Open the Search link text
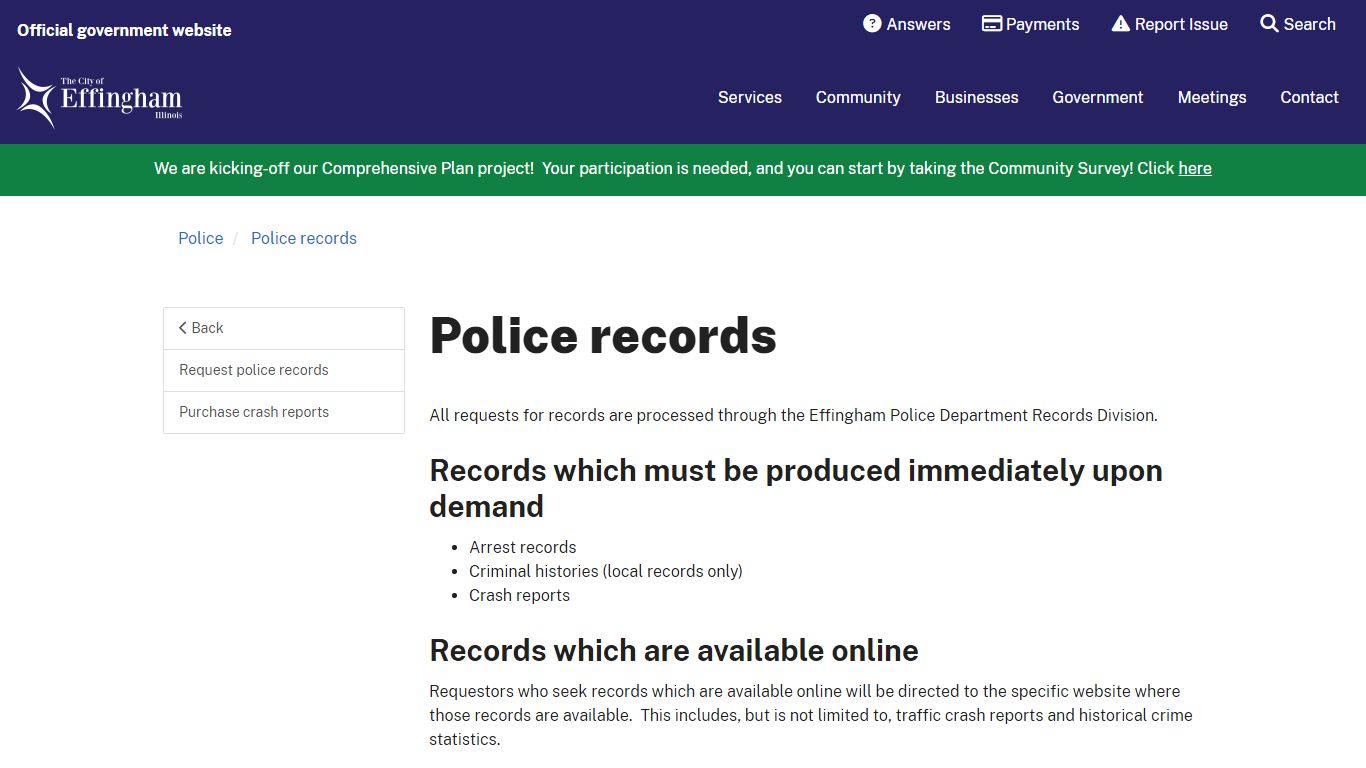 [x=1310, y=24]
